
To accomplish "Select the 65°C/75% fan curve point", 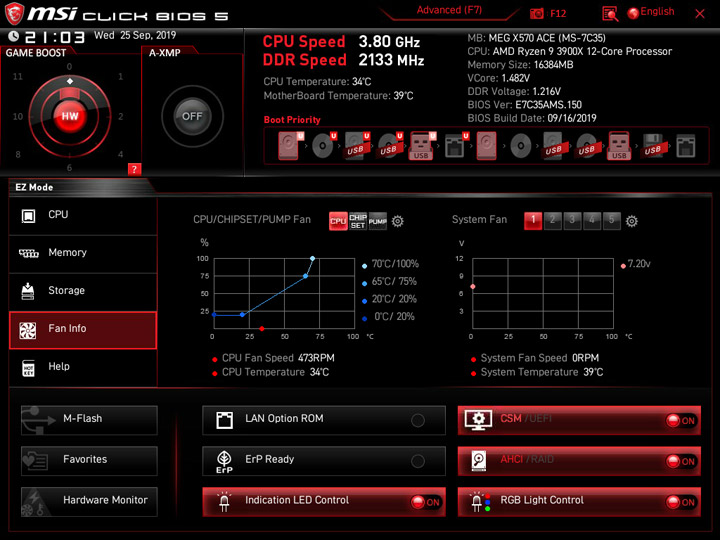I will 305,276.
